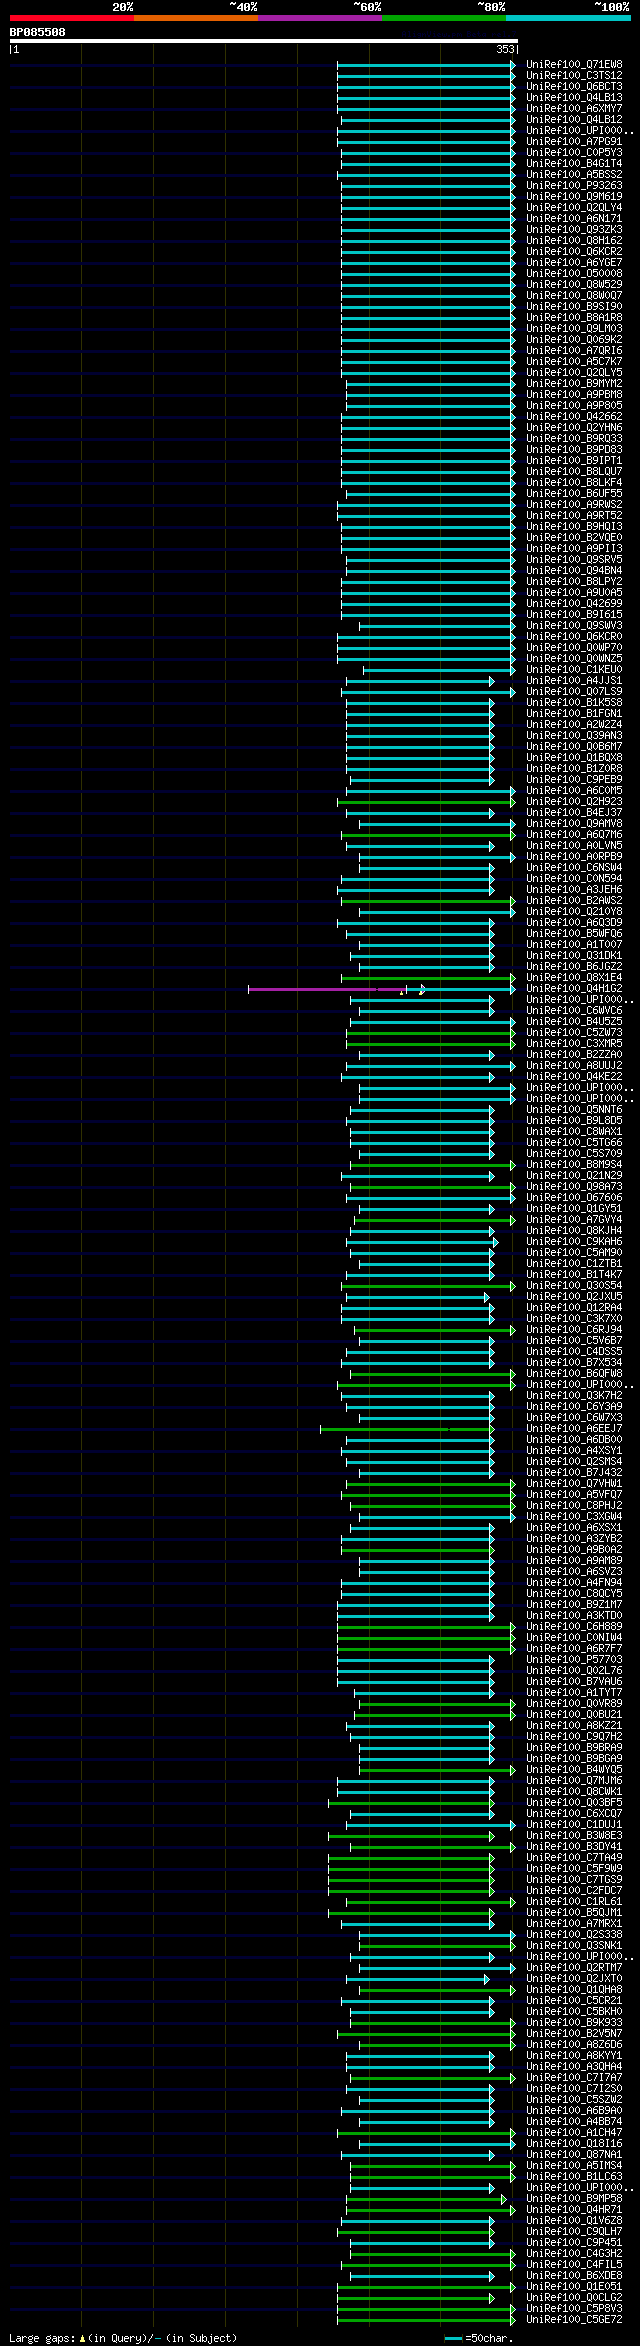This screenshot has width=640, height=2346.
Task: Select label UniRef100_Q9M619
Action: pyautogui.click(x=574, y=196)
